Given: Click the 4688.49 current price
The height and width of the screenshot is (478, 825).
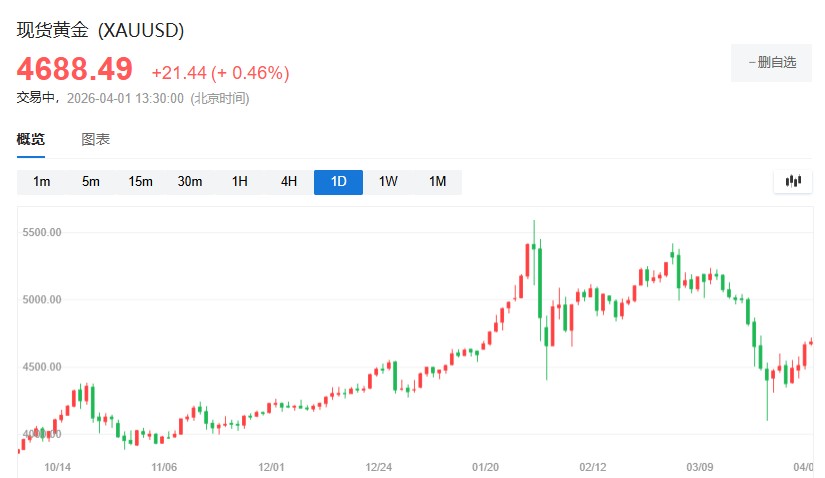Looking at the screenshot, I should point(74,69).
